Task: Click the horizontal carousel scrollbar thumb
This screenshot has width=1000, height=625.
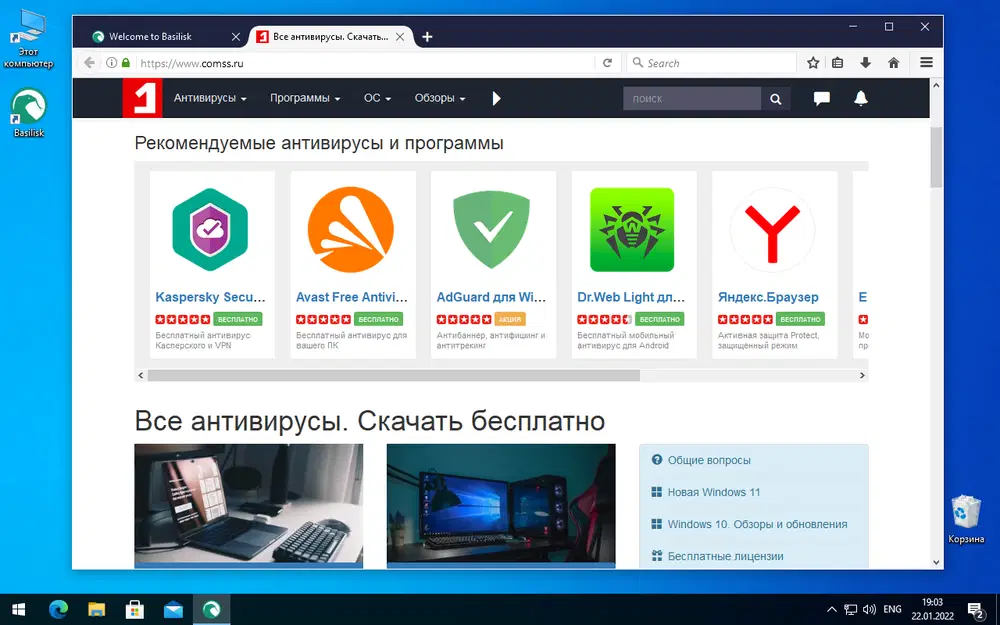Action: pos(393,376)
